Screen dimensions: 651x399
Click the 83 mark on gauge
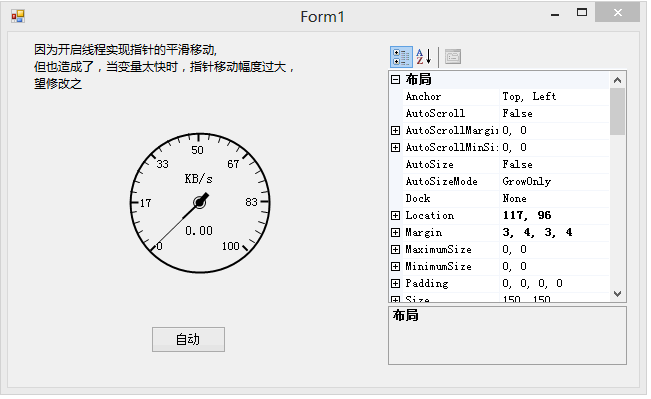(251, 202)
